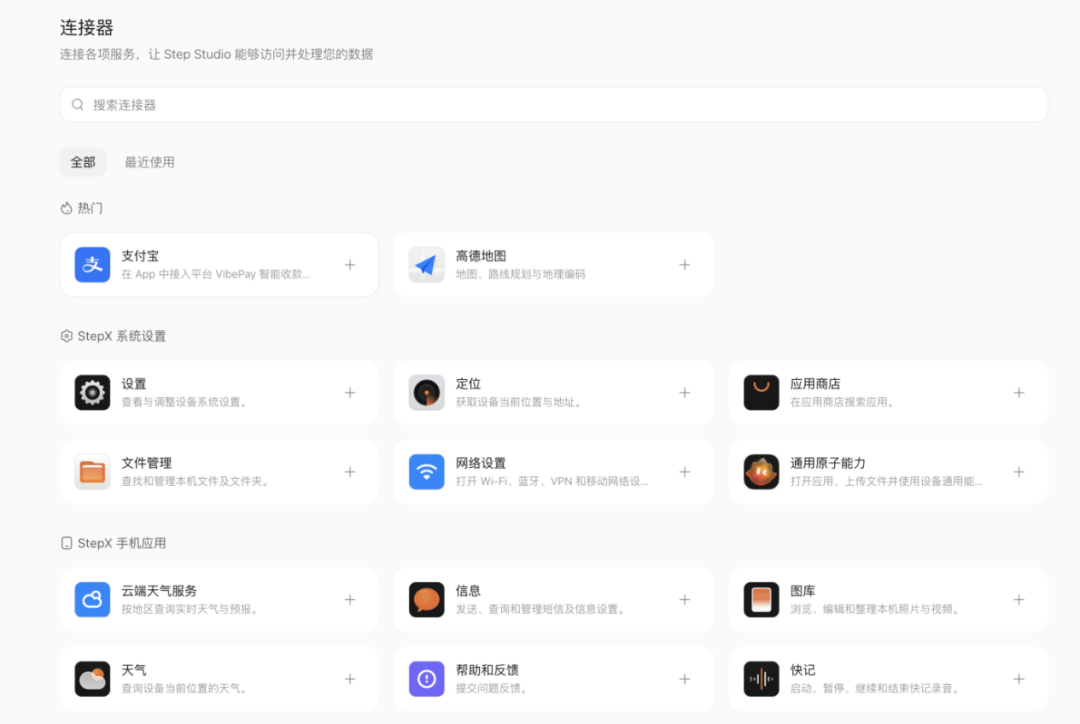This screenshot has width=1080, height=724.
Task: Click the 查找和管理本机文件及文件夹 description
Action: 195,482
